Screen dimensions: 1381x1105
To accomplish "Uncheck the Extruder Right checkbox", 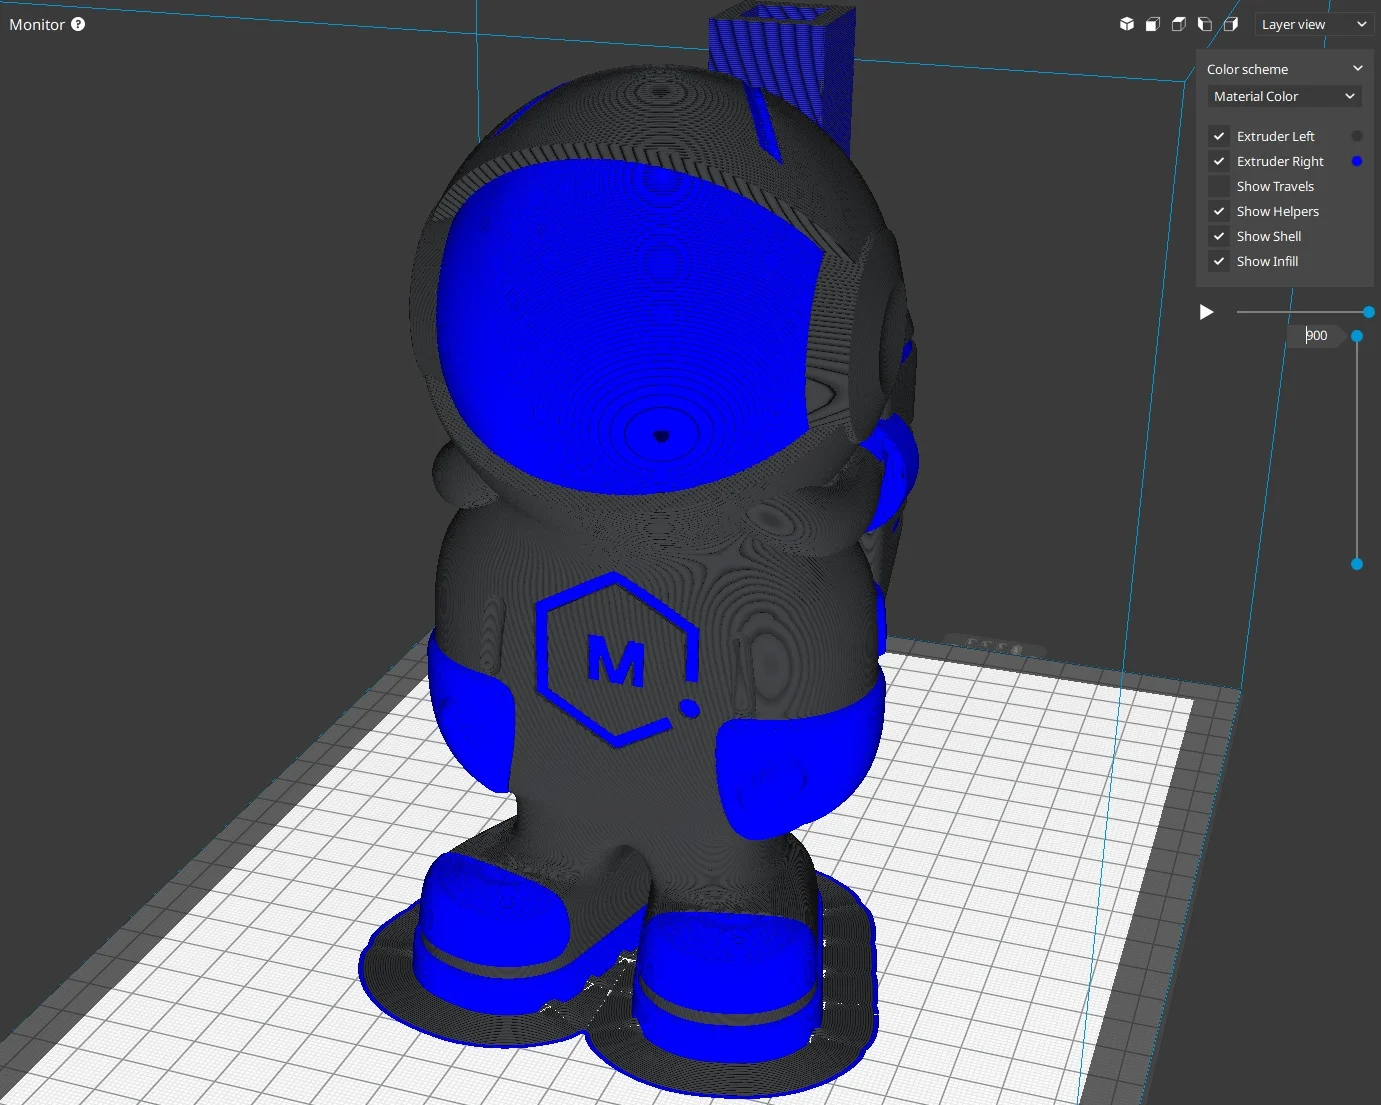I will [1219, 161].
